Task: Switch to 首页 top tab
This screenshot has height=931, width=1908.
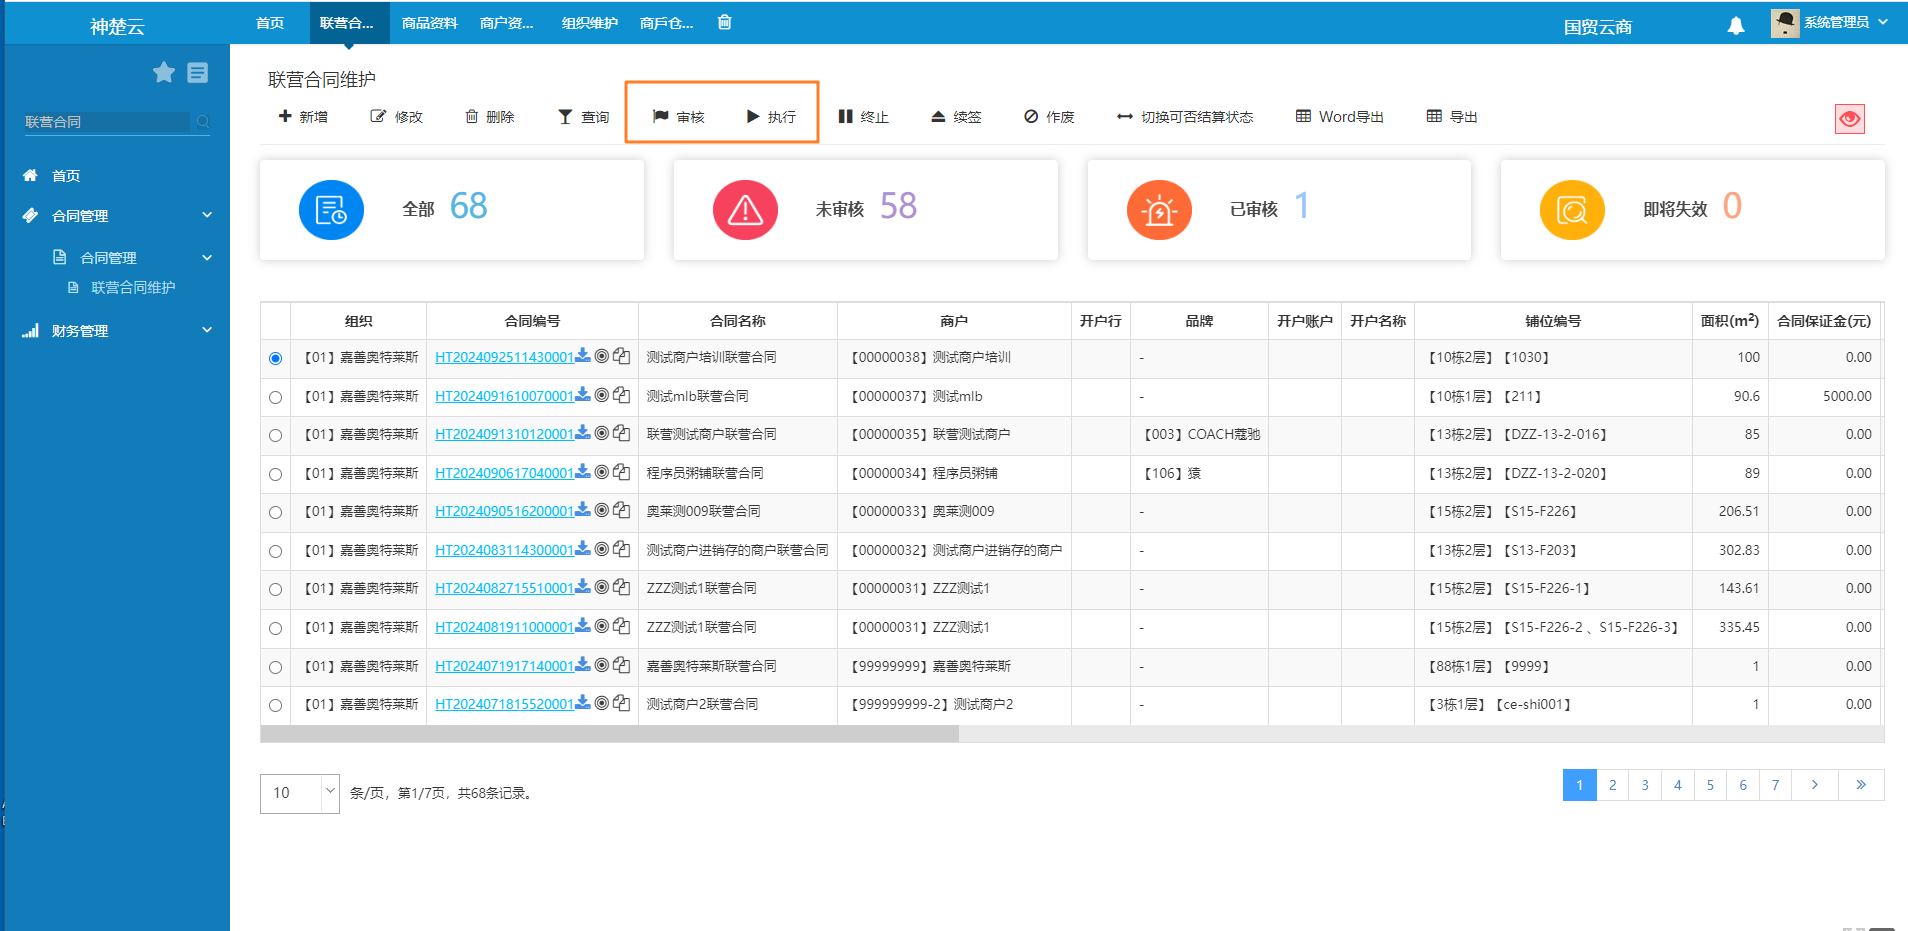Action: click(270, 23)
